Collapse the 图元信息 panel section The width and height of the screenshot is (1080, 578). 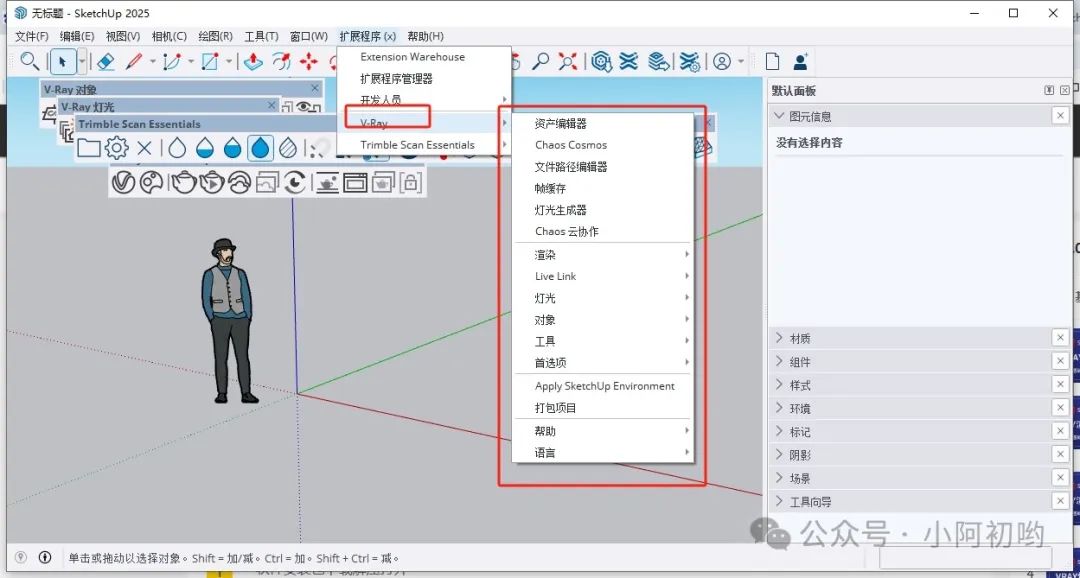click(x=779, y=116)
